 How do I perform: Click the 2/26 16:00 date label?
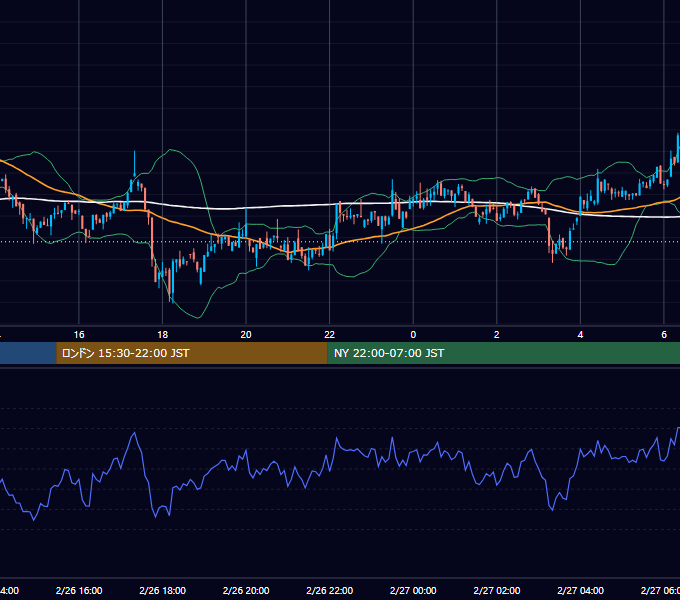click(79, 590)
